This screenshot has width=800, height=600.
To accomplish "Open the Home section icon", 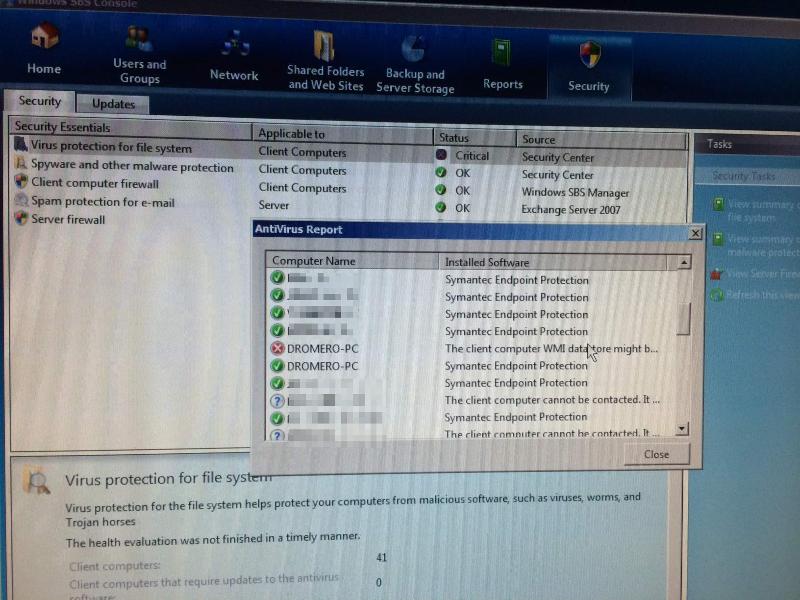I will pyautogui.click(x=44, y=37).
